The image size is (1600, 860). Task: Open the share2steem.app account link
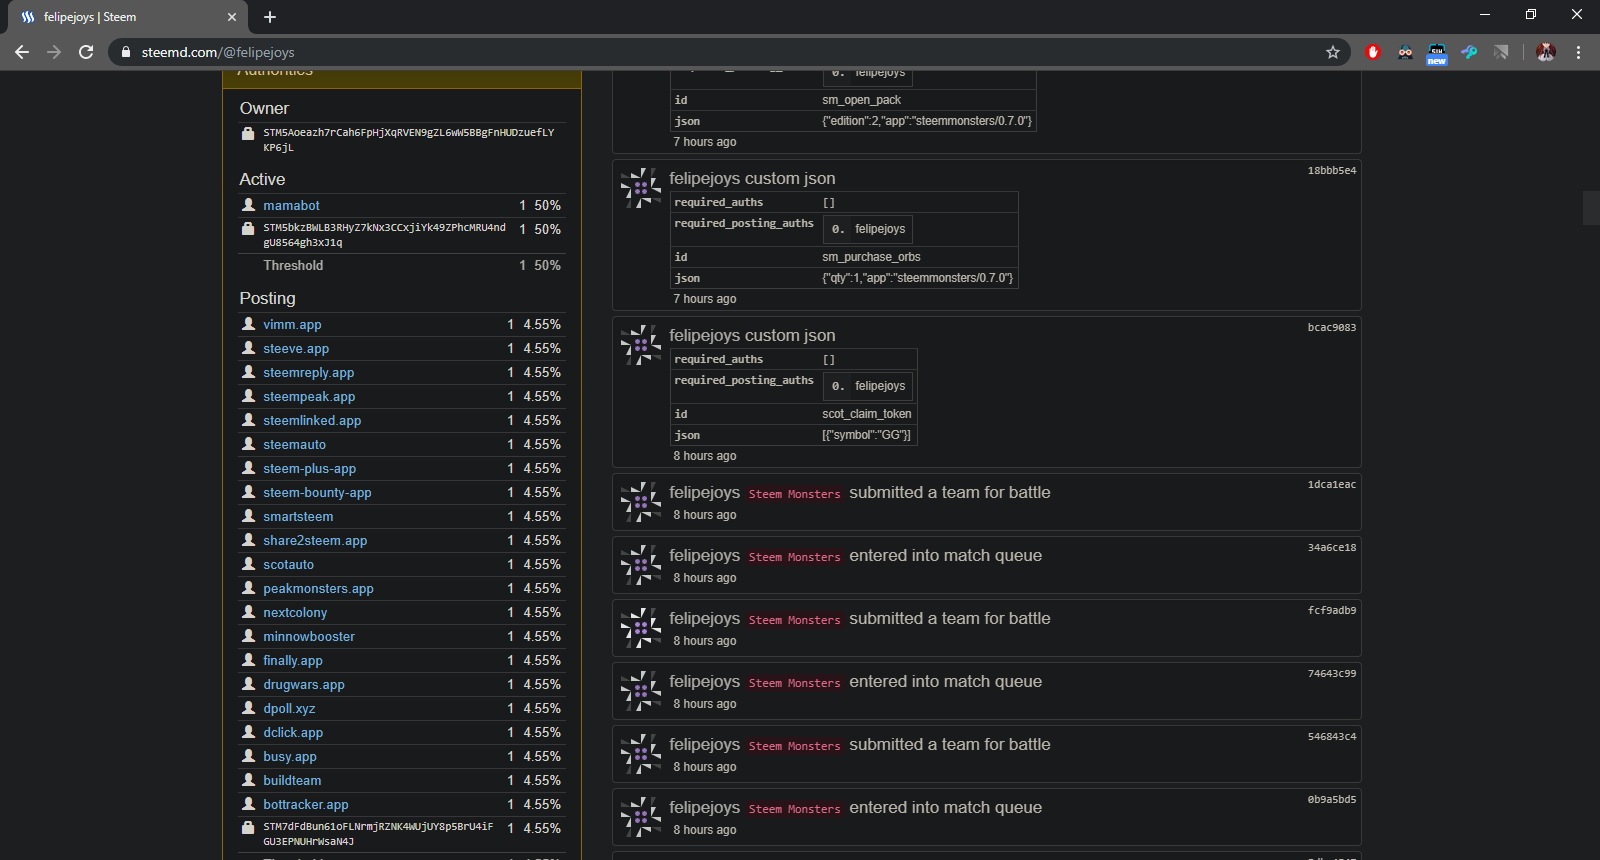[315, 541]
